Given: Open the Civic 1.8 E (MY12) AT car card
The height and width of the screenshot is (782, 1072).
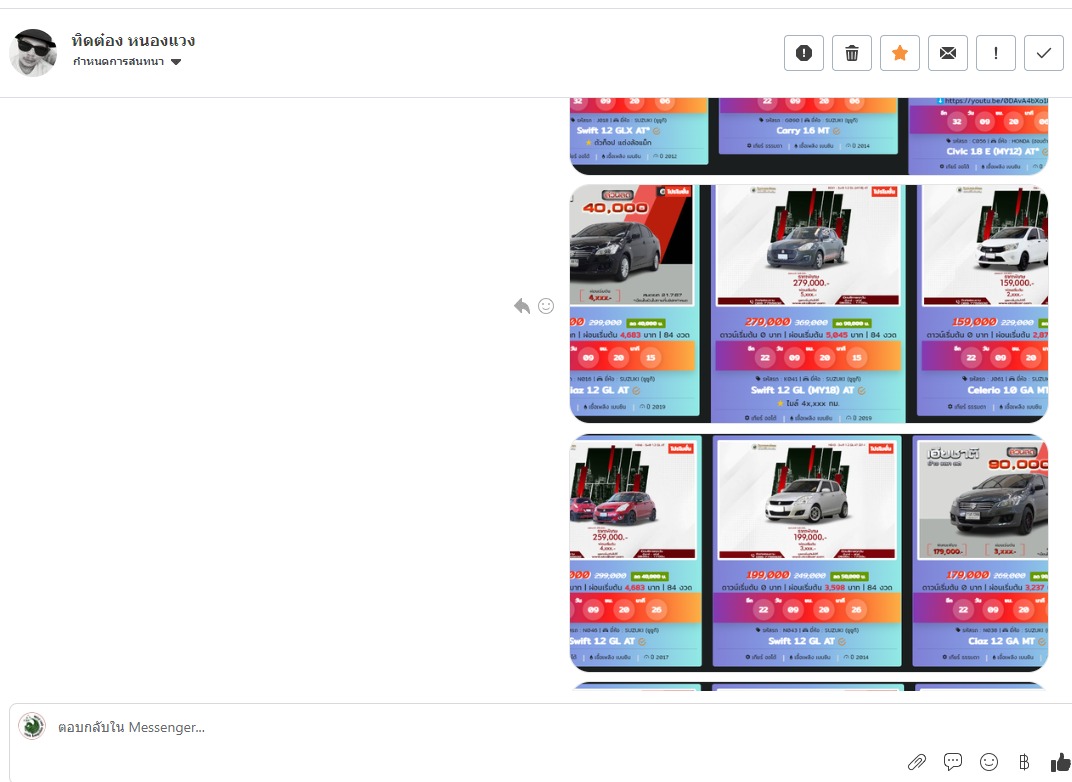Looking at the screenshot, I should [979, 135].
